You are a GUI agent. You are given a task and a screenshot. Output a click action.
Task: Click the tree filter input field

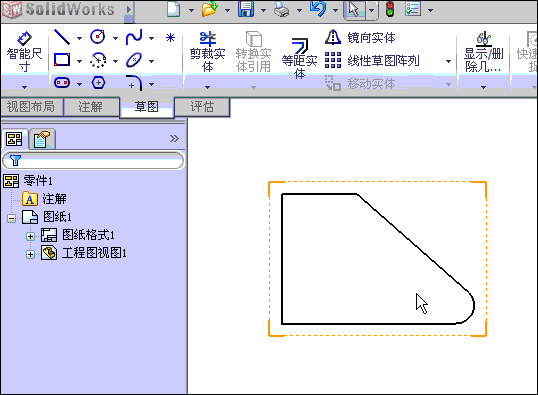click(93, 160)
